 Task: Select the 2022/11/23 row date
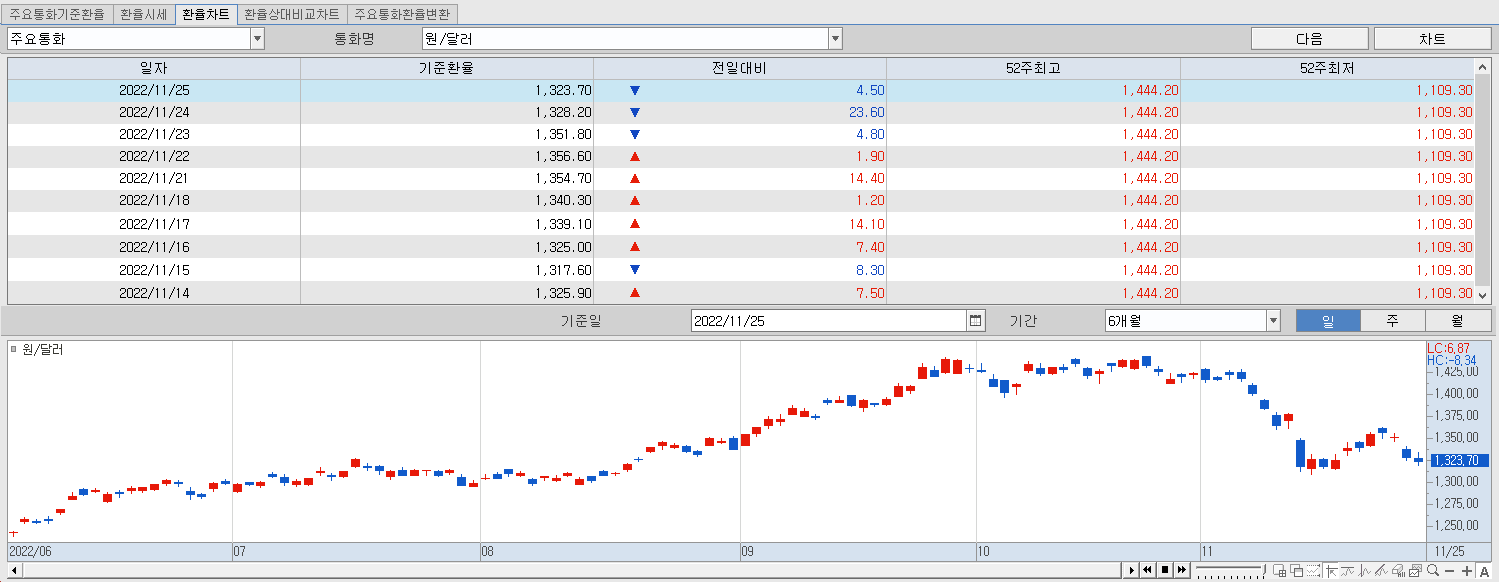[154, 134]
